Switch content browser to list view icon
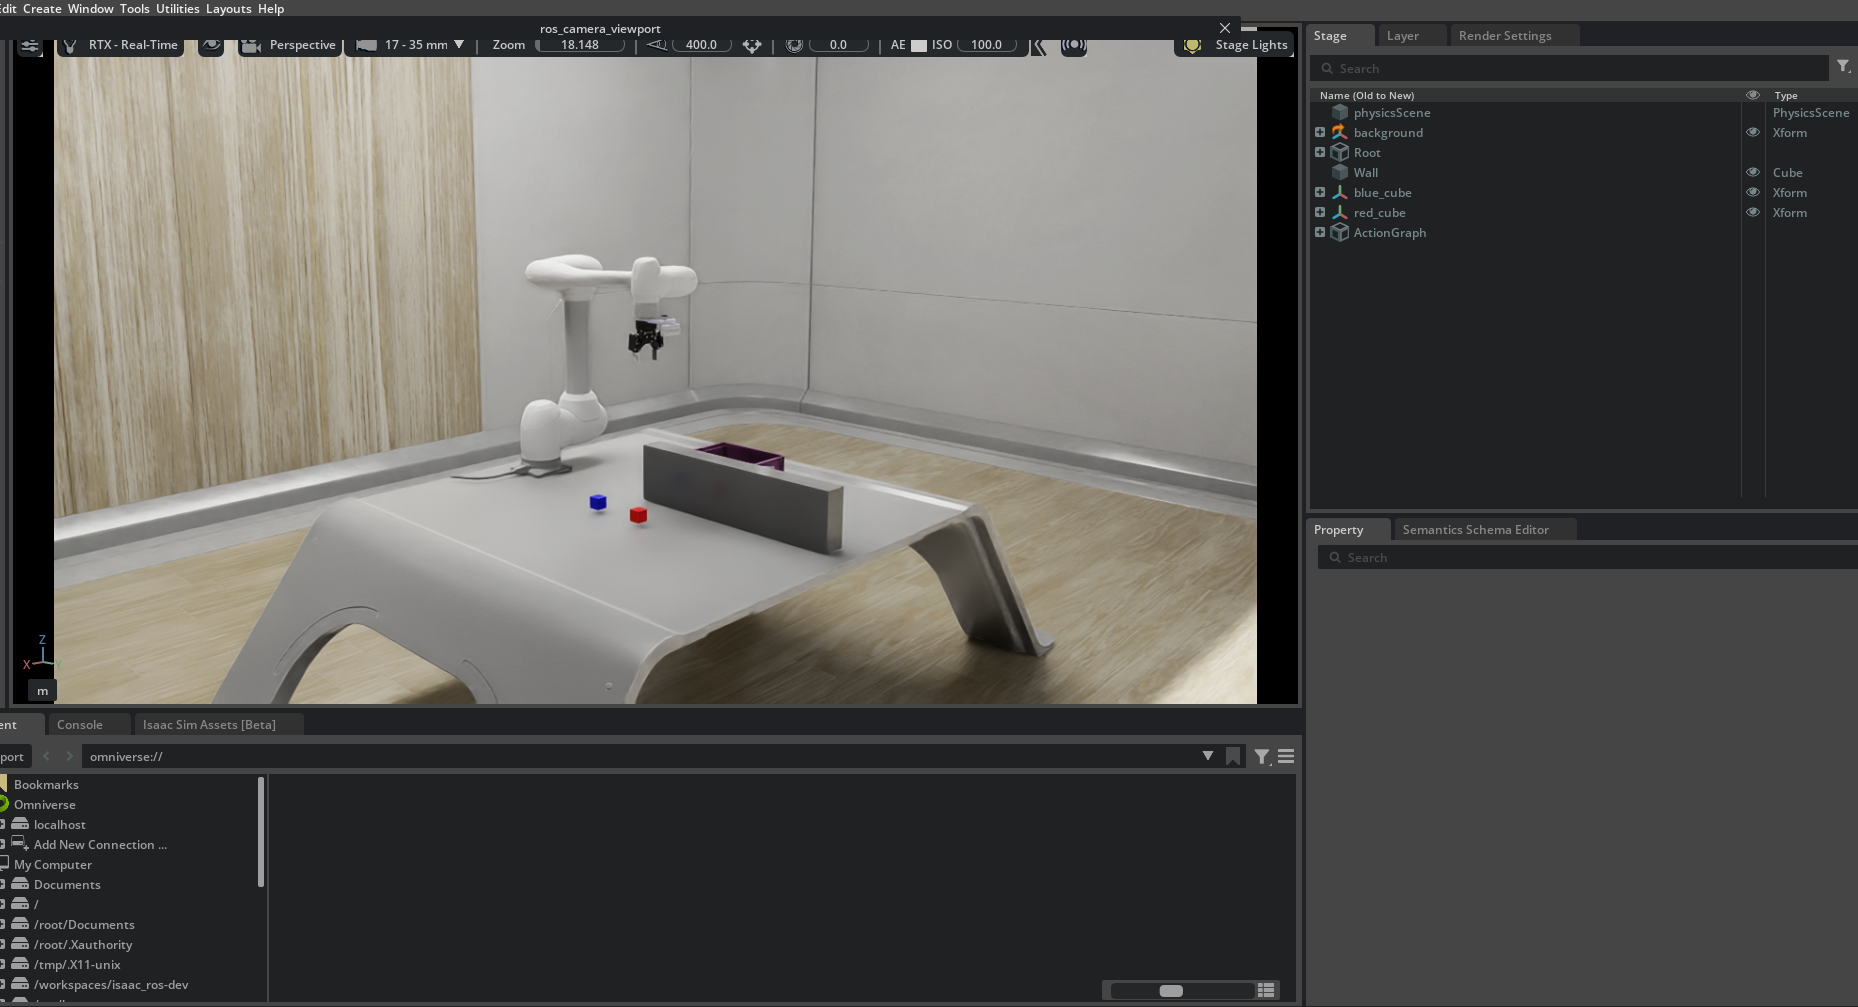 tap(1266, 990)
